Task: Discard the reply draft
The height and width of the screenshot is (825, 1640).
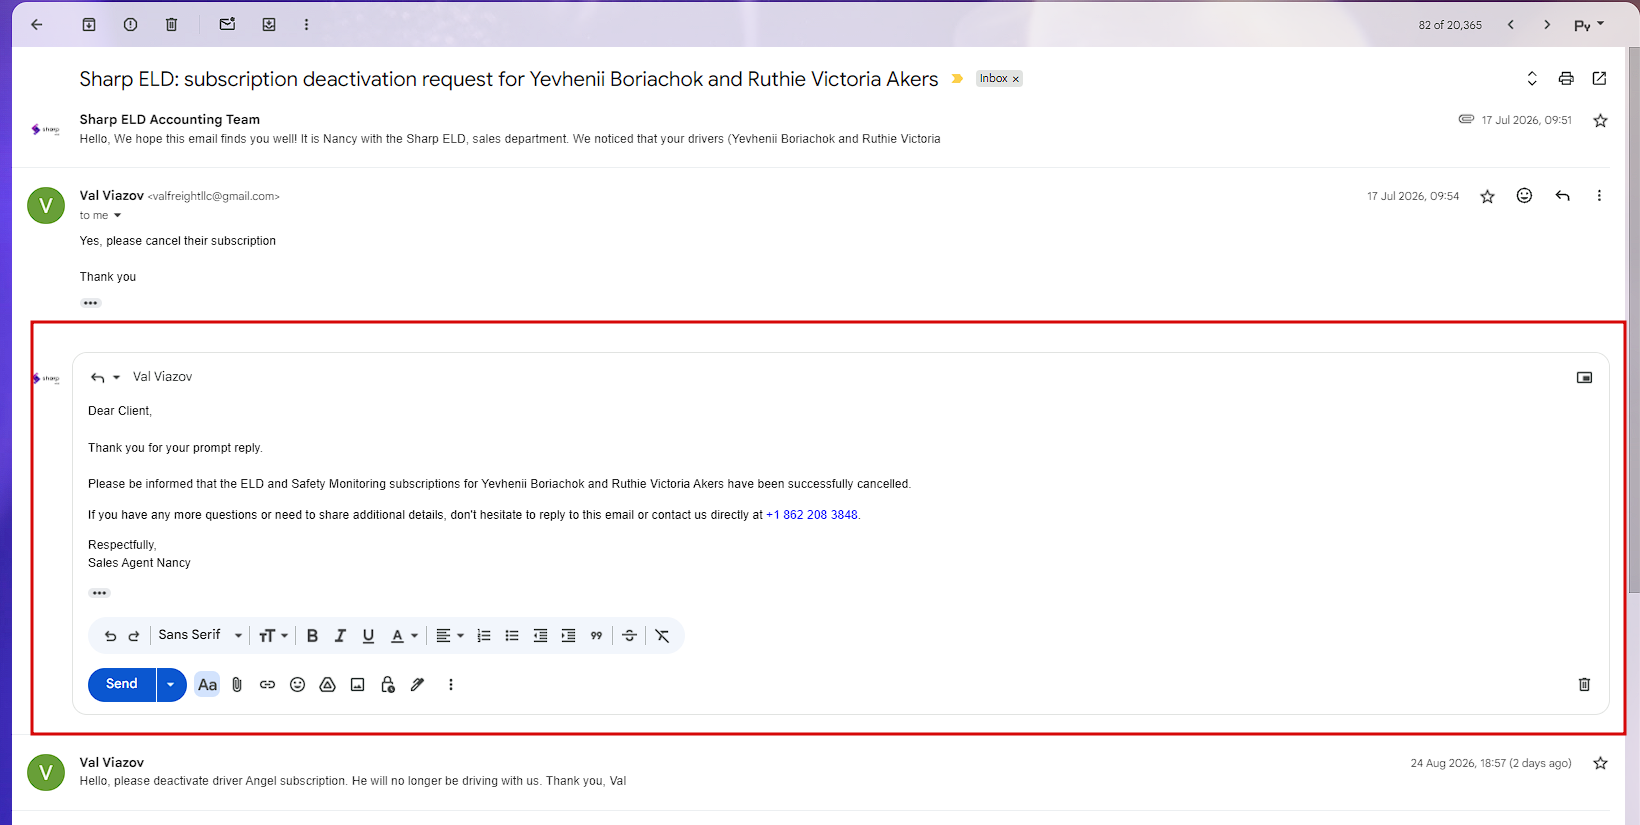Action: (1584, 685)
